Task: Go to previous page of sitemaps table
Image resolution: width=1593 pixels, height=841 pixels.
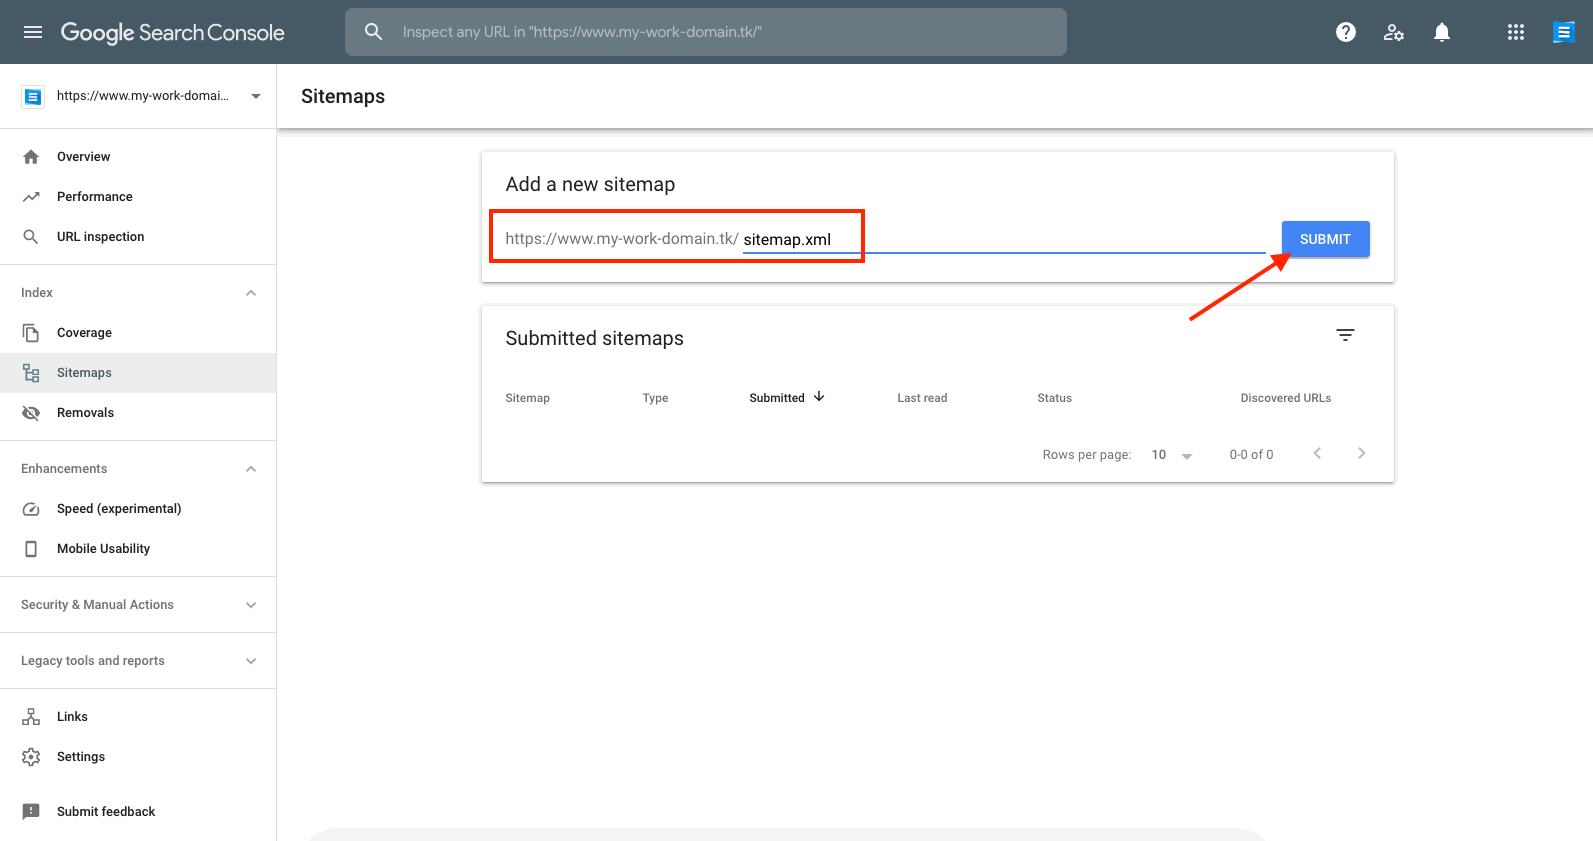Action: [x=1317, y=453]
